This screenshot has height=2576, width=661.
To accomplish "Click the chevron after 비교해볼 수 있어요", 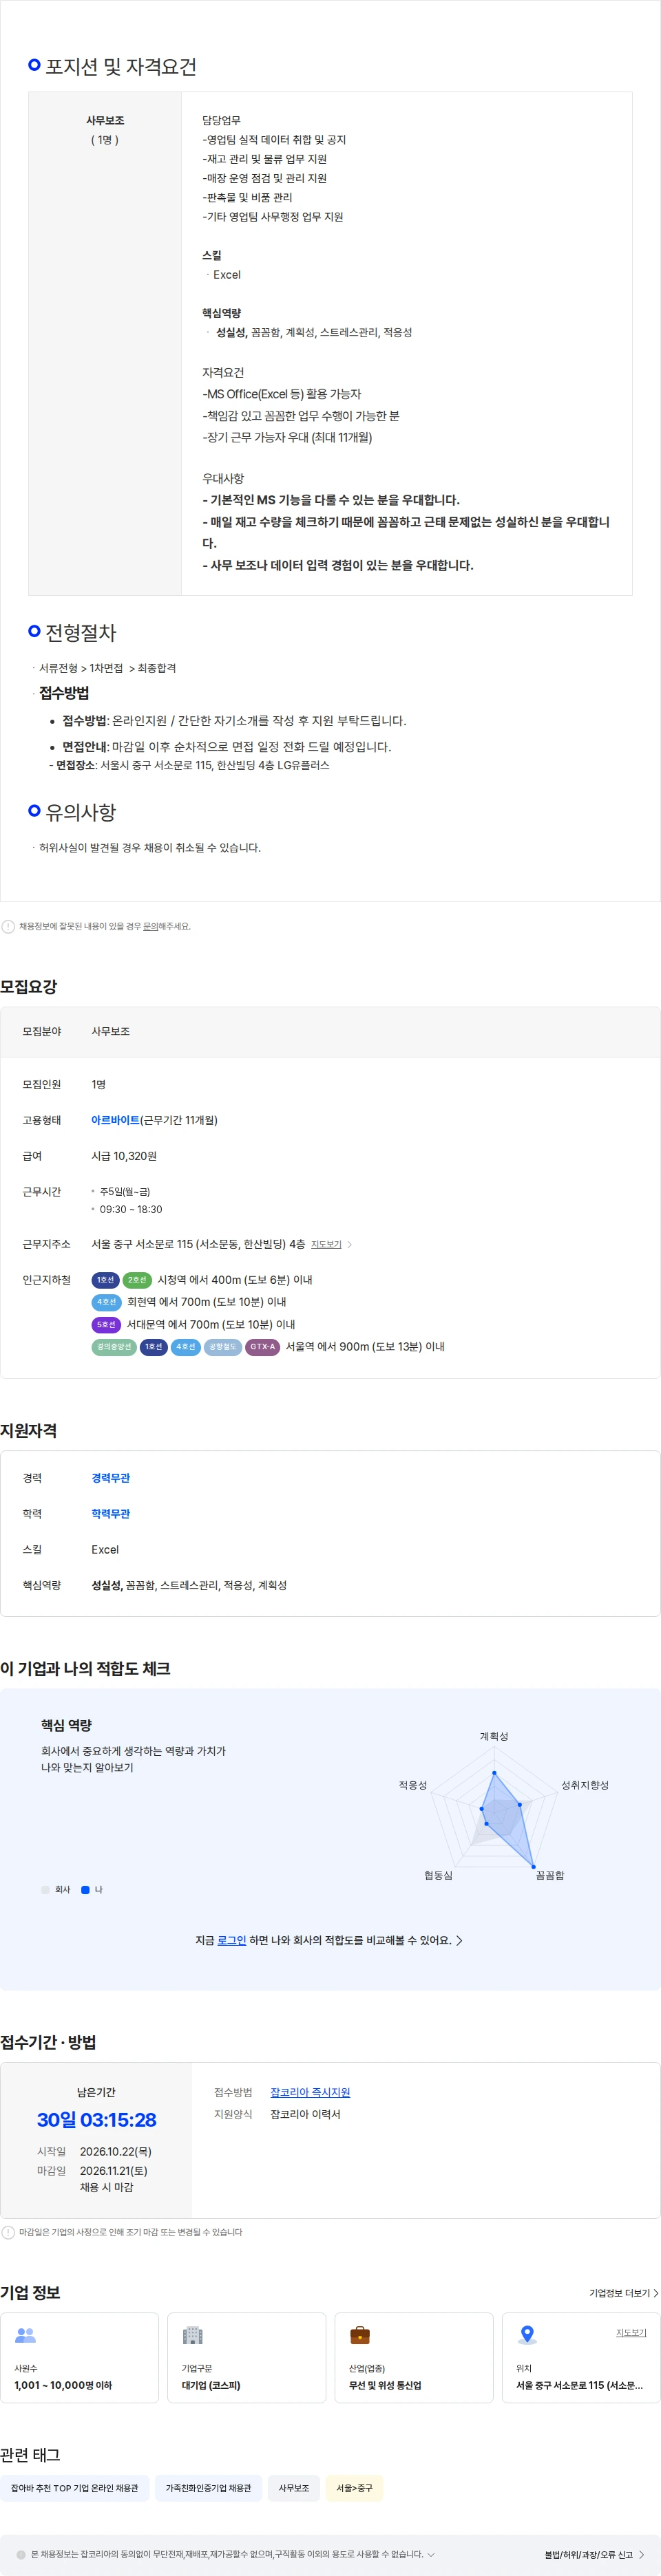I will pos(459,1940).
